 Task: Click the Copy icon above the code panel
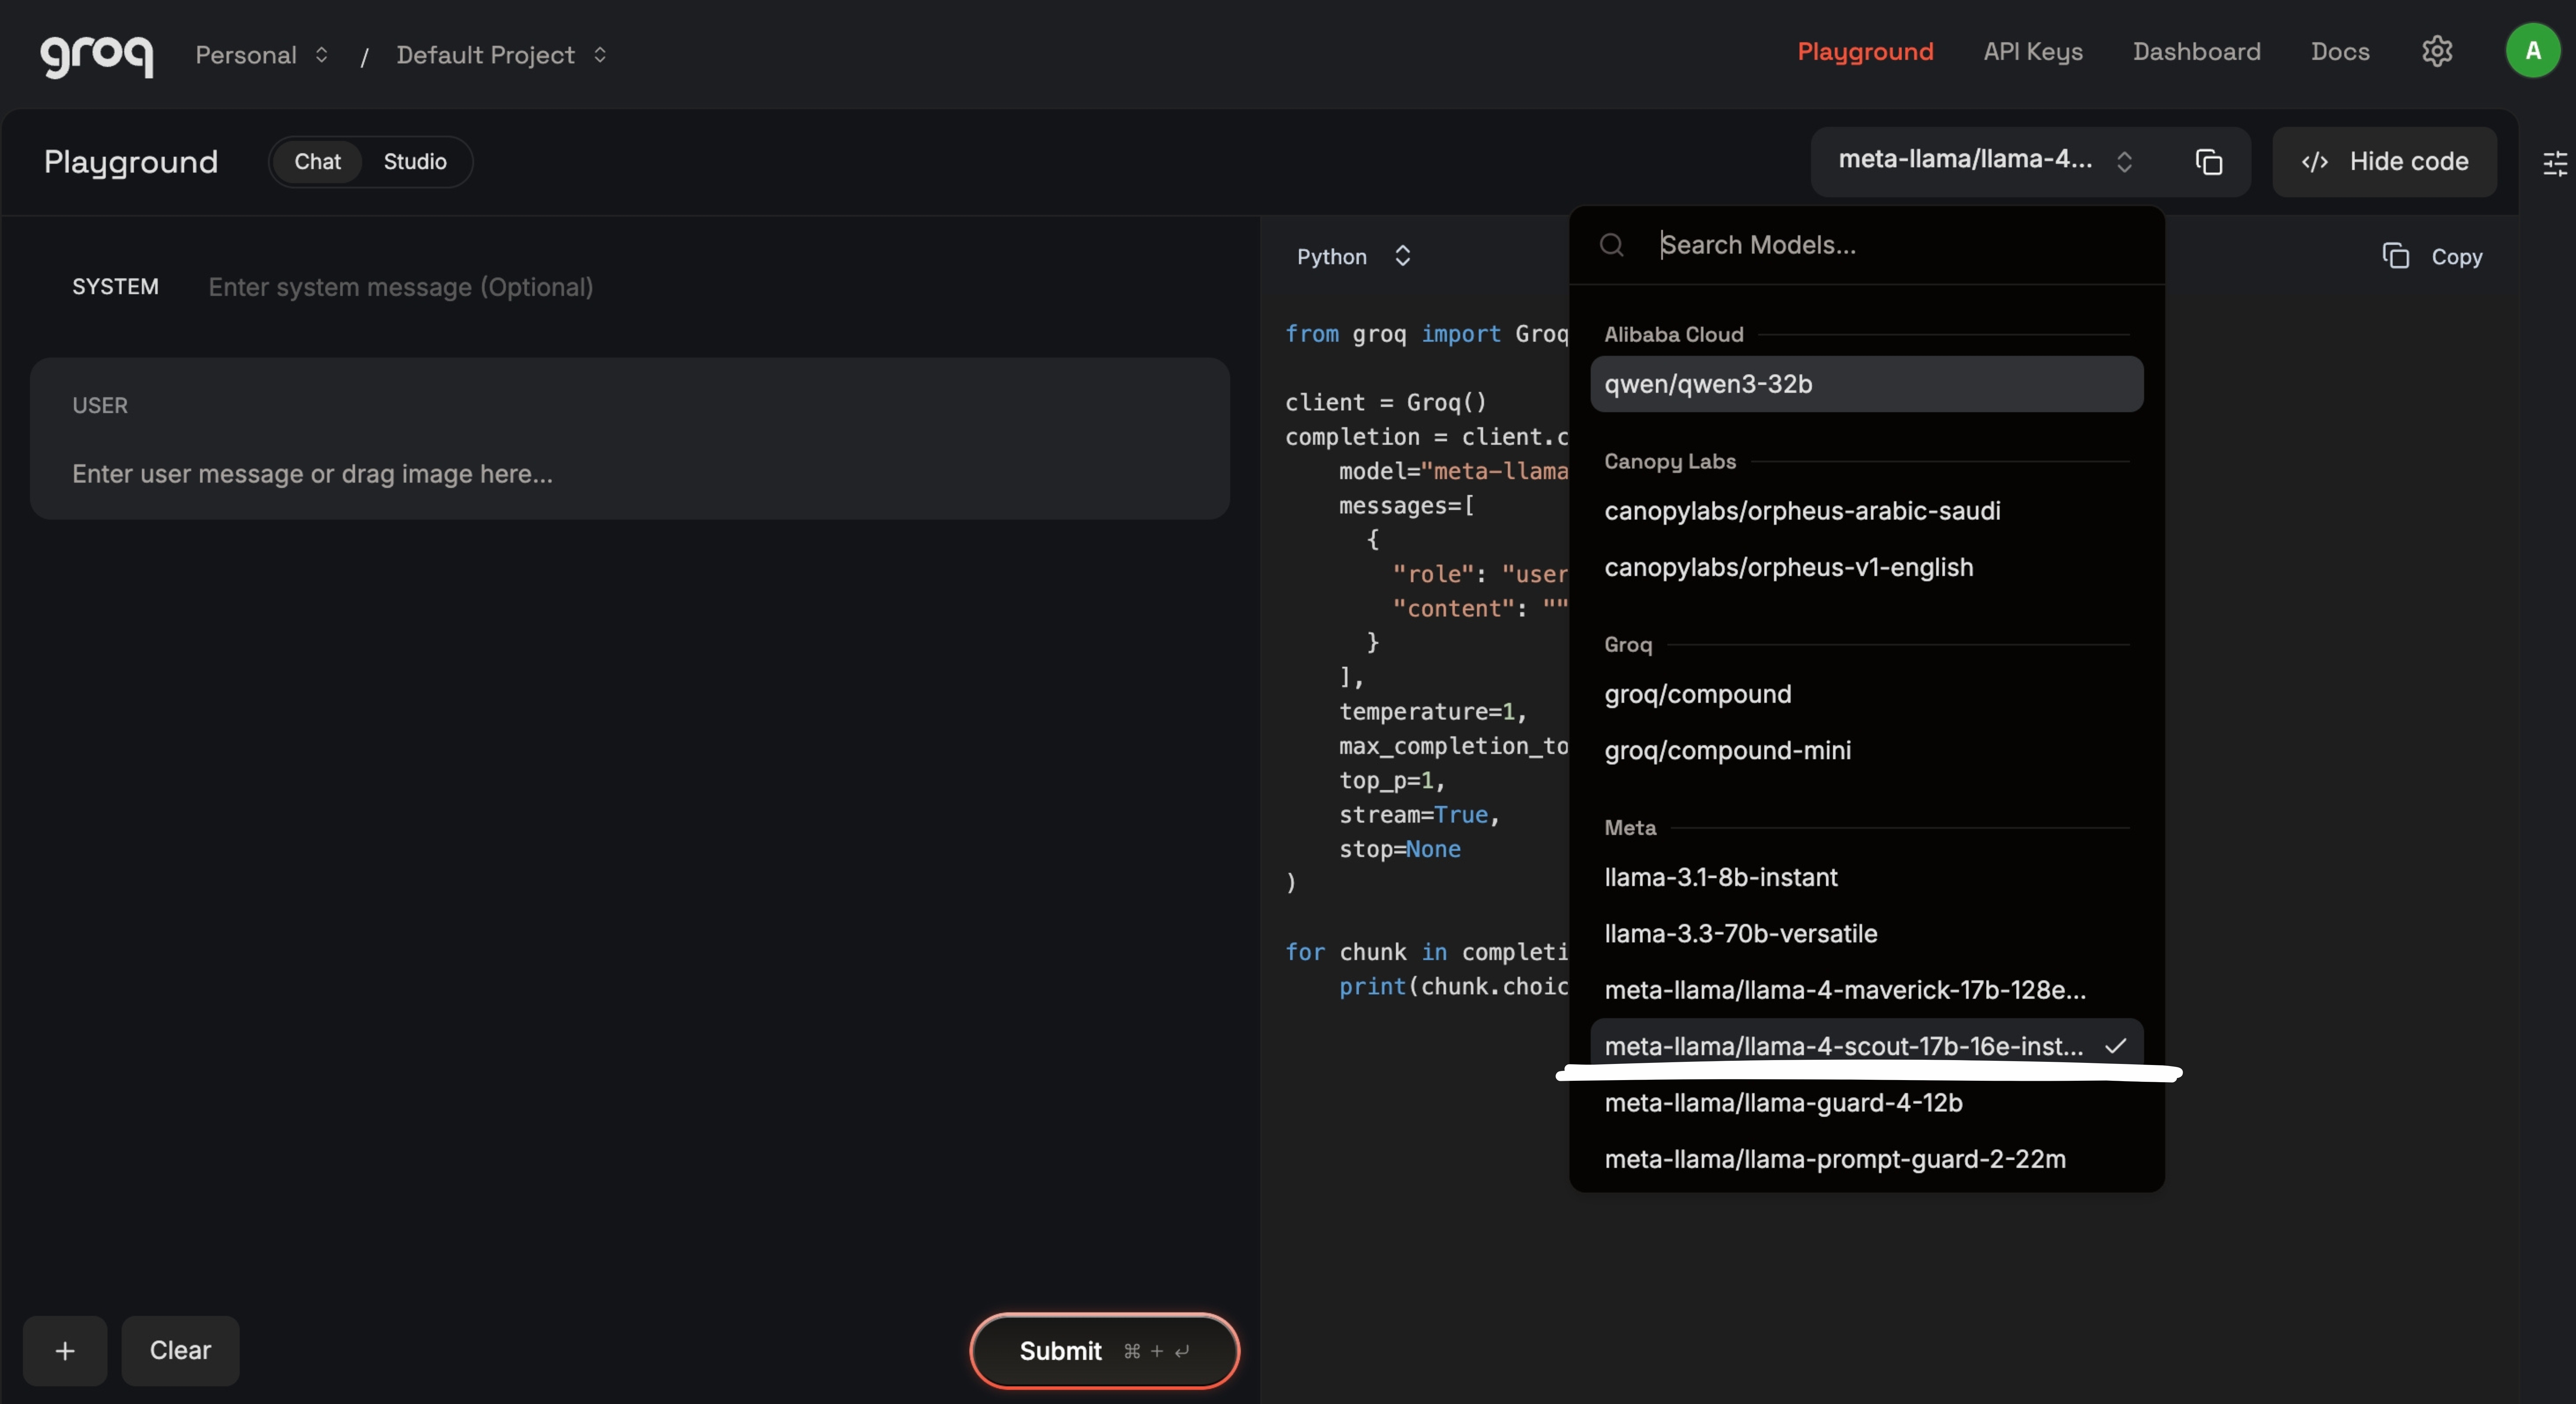2434,256
